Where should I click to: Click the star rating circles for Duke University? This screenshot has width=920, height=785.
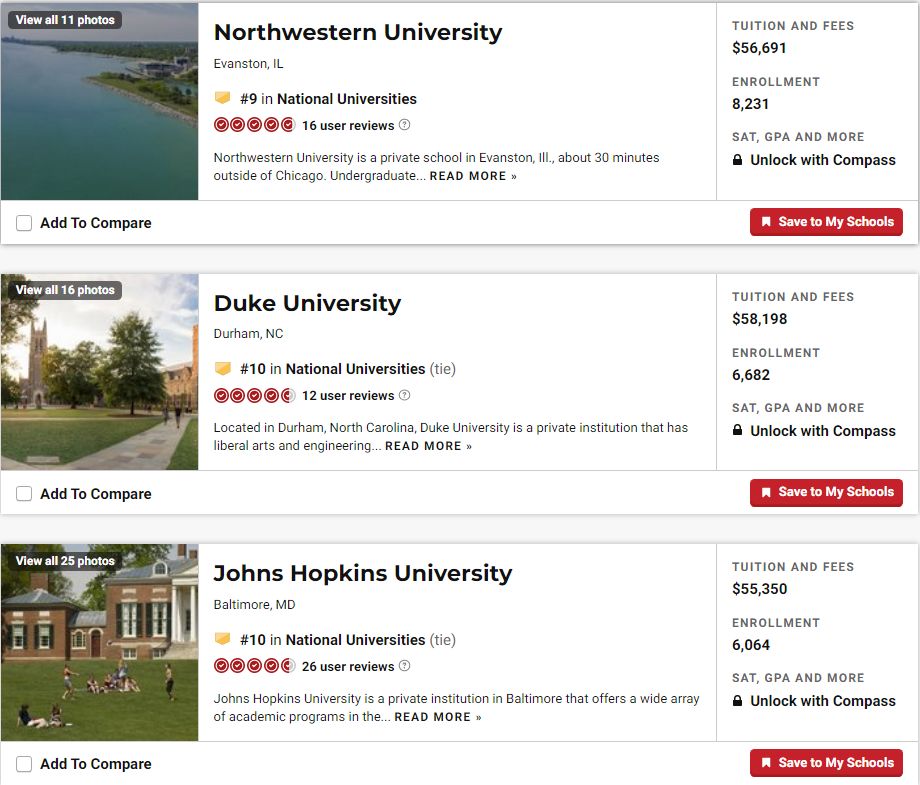[254, 395]
